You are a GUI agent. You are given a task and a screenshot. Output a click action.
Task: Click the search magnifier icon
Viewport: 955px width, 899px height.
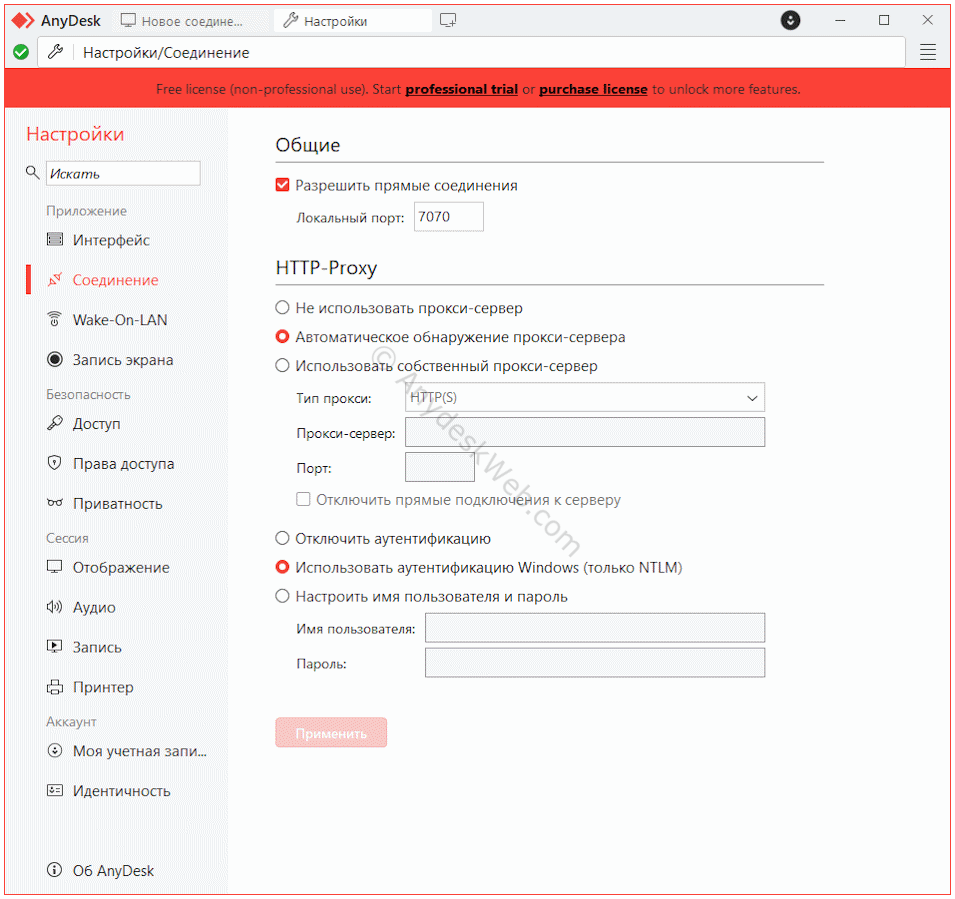coord(32,172)
